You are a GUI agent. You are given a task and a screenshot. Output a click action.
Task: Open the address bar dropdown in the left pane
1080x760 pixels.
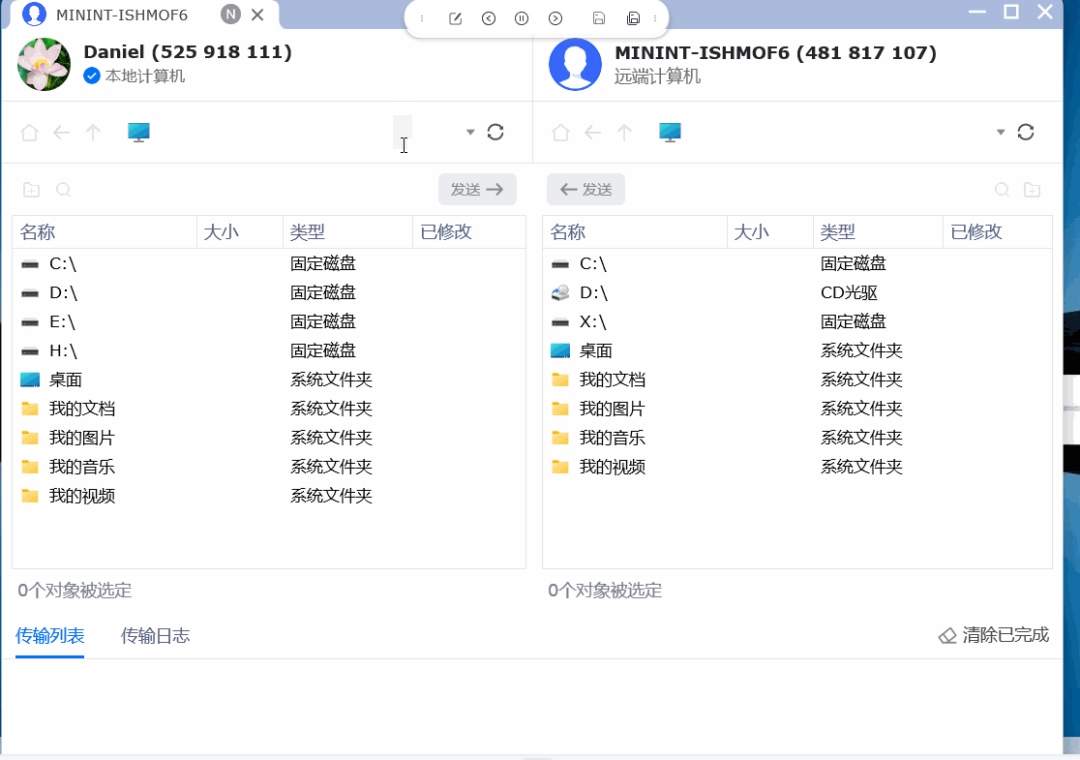(469, 131)
